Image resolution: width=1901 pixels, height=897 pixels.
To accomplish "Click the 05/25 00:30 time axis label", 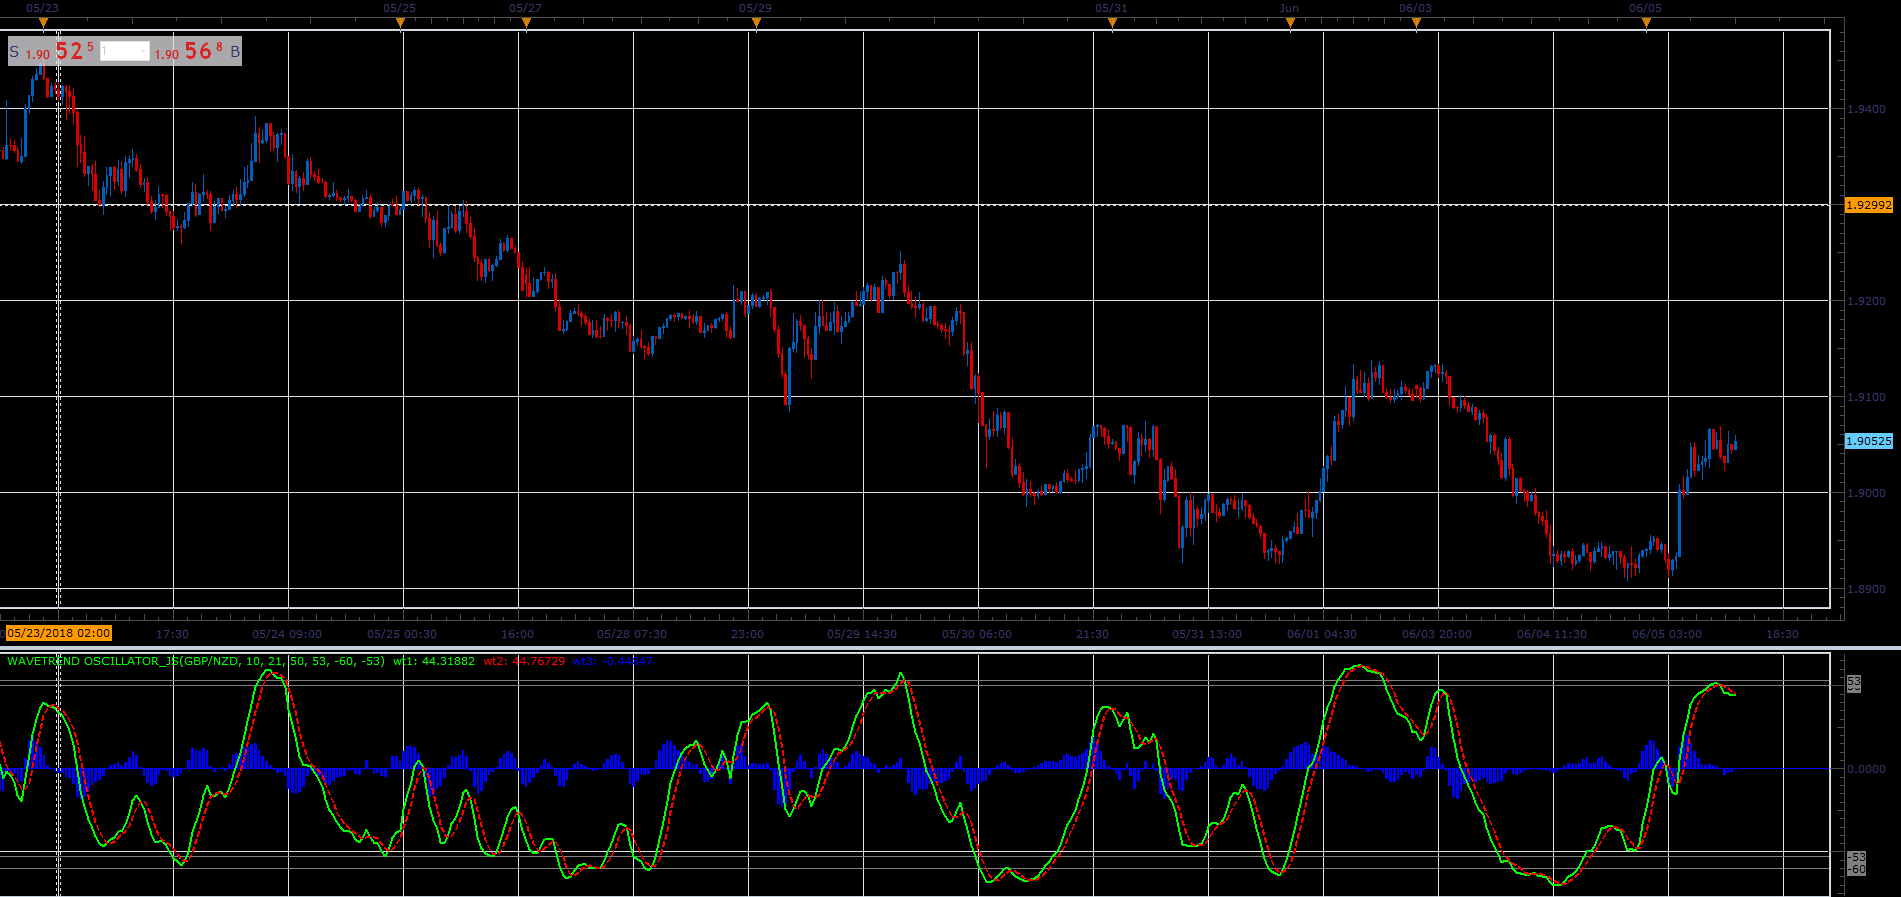I will coord(402,634).
